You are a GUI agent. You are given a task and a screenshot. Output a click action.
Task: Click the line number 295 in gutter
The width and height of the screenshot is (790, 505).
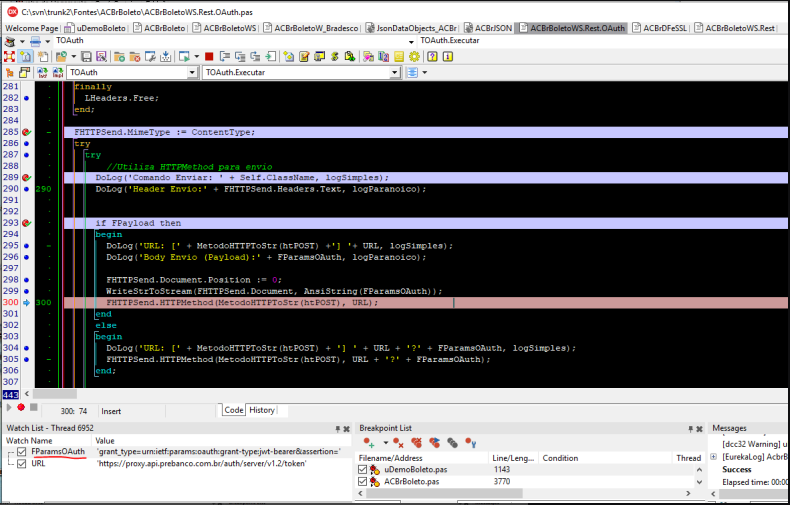pos(11,245)
